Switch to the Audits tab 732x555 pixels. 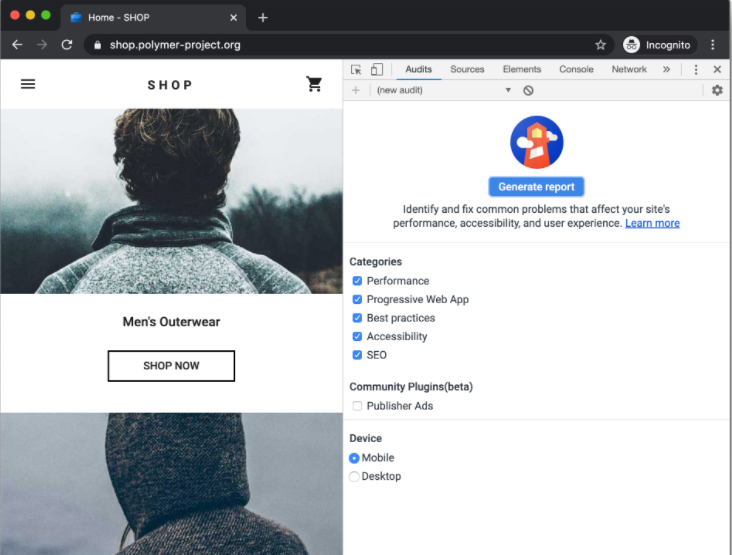418,70
